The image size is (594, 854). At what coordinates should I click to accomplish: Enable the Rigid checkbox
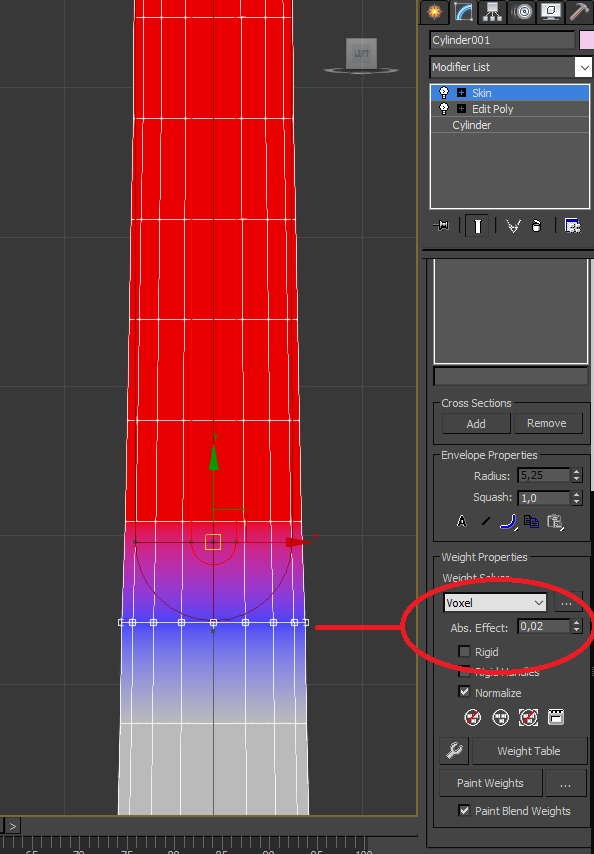[464, 651]
